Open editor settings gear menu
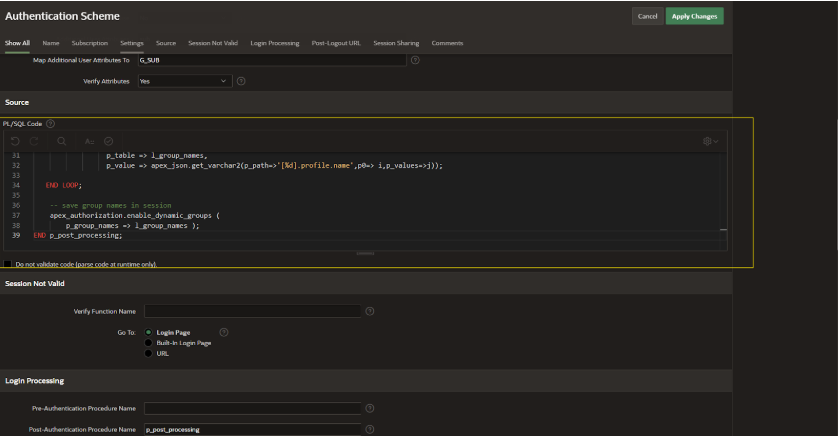The width and height of the screenshot is (838, 436). click(x=710, y=141)
